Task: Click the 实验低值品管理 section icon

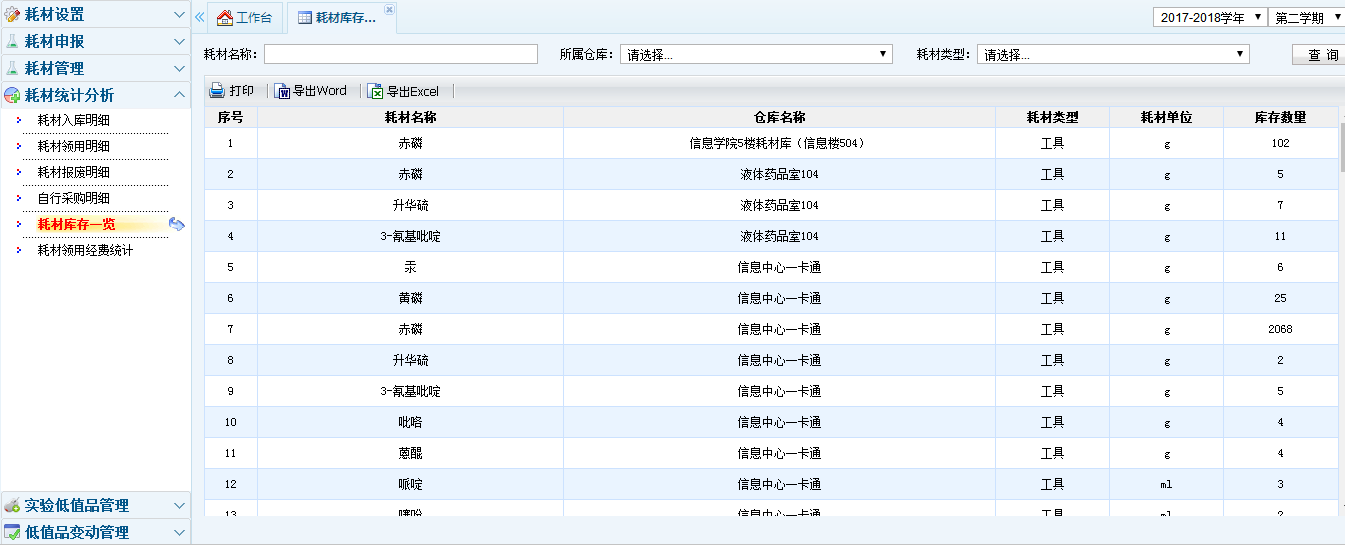Action: [x=12, y=506]
